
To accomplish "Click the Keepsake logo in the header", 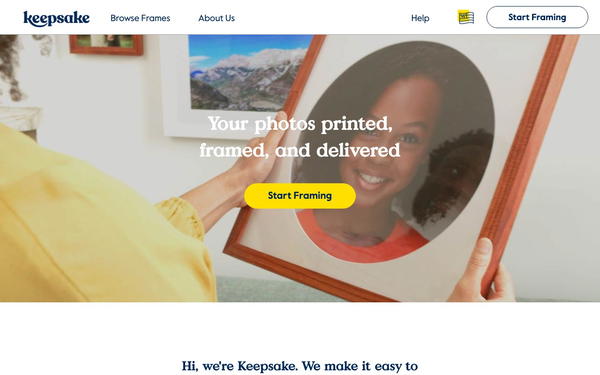I will 56,18.
